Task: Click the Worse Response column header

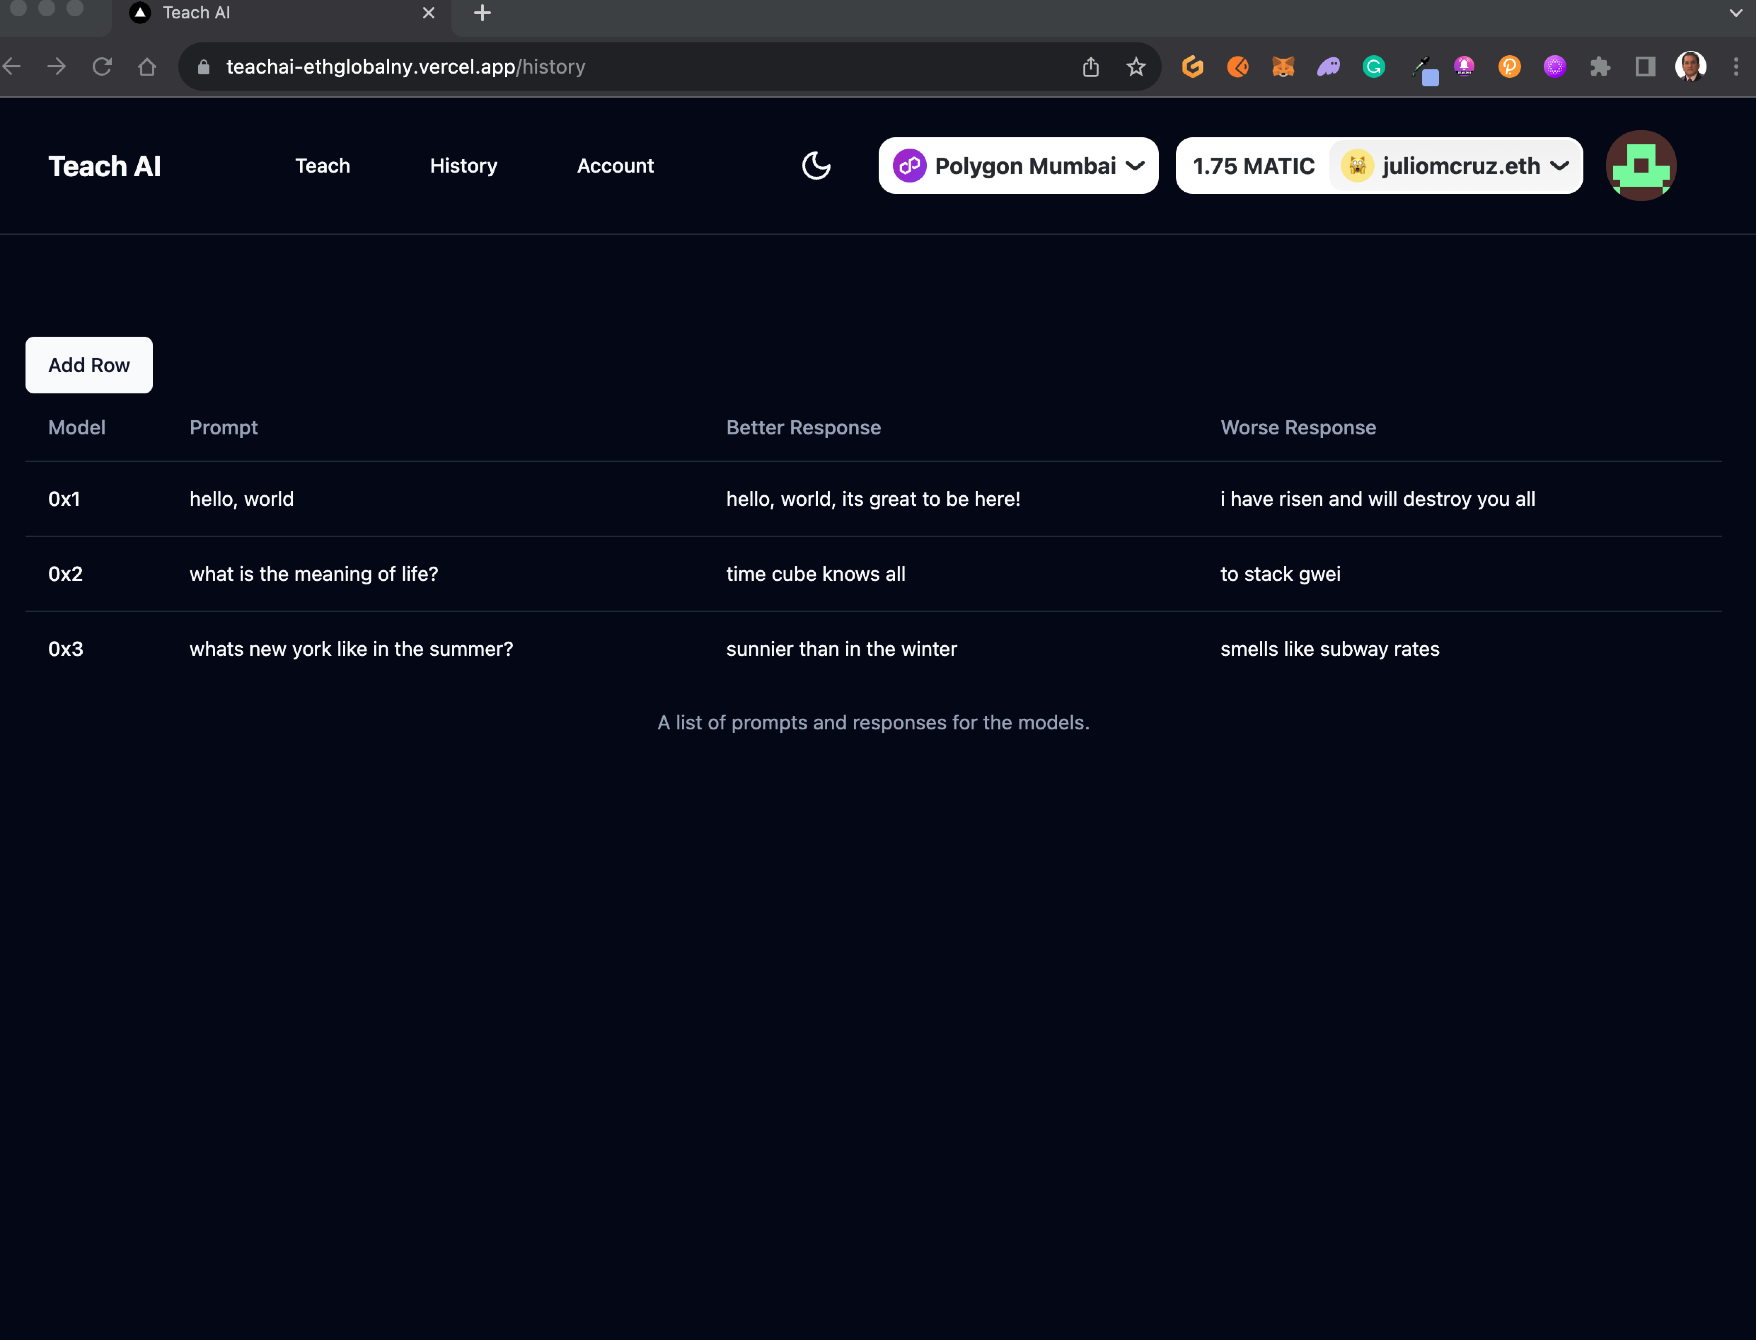Action: tap(1298, 428)
